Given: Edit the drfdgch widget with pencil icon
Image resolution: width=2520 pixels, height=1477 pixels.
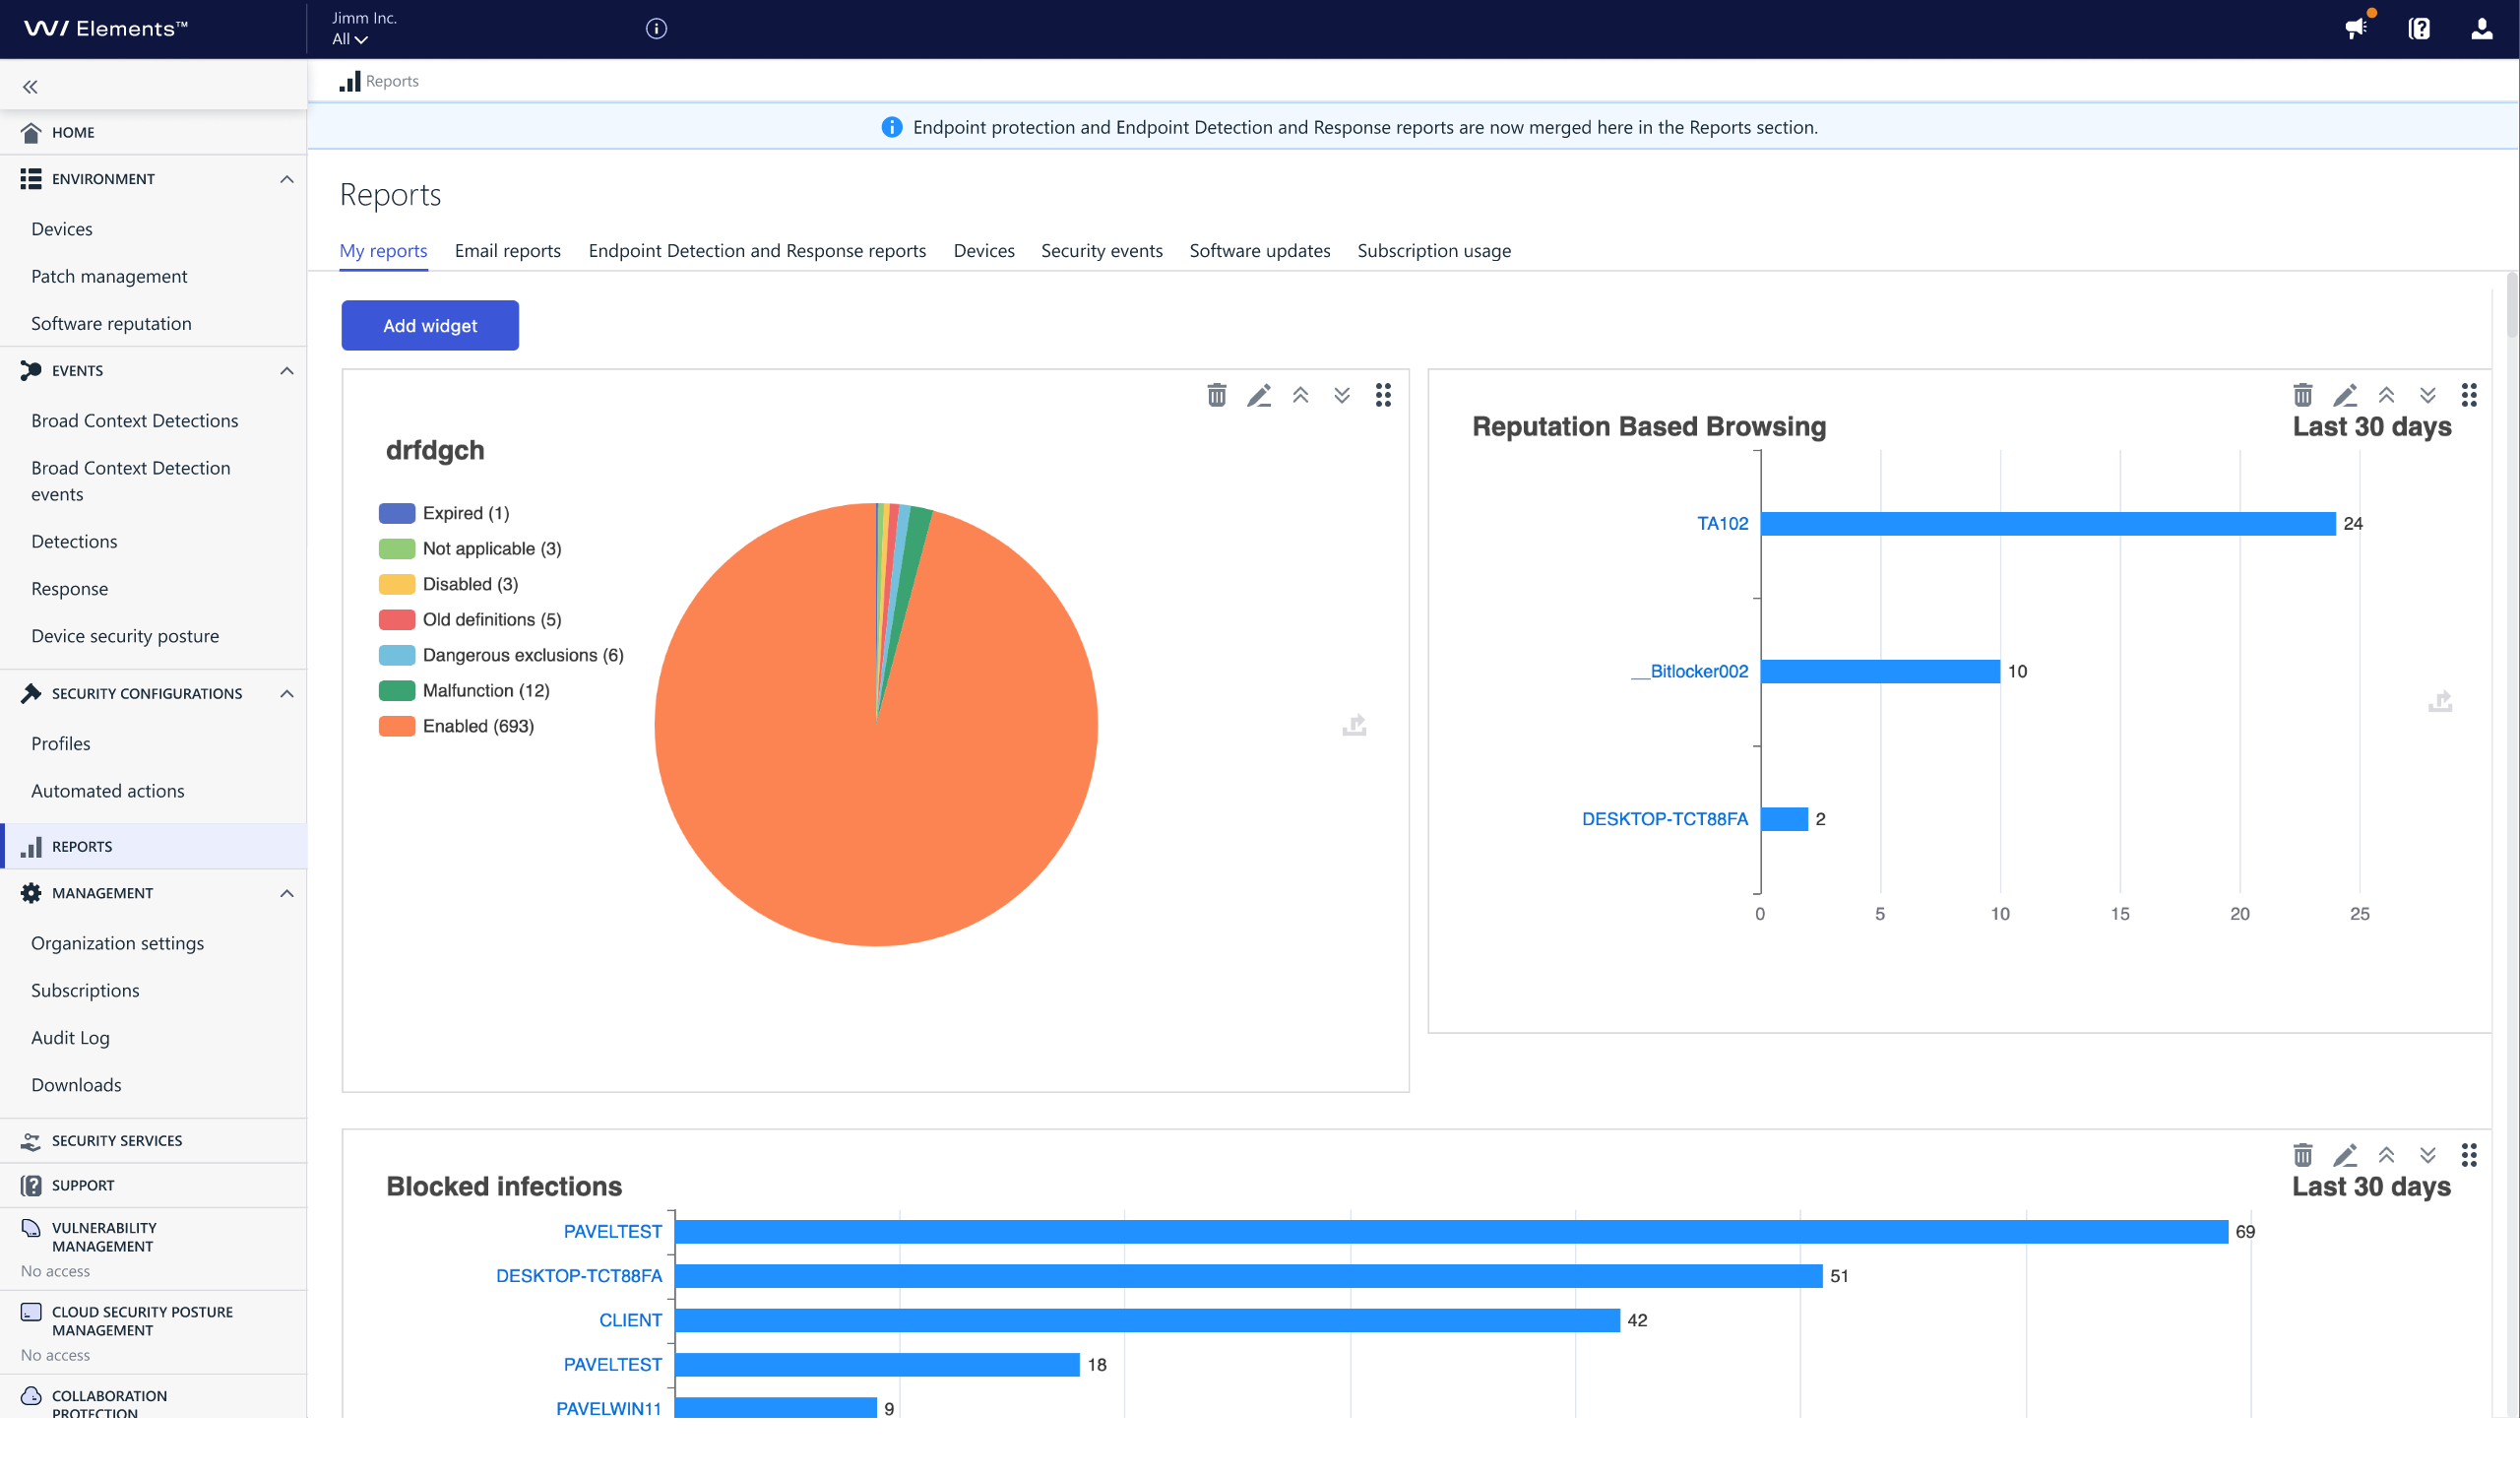Looking at the screenshot, I should 1259,395.
